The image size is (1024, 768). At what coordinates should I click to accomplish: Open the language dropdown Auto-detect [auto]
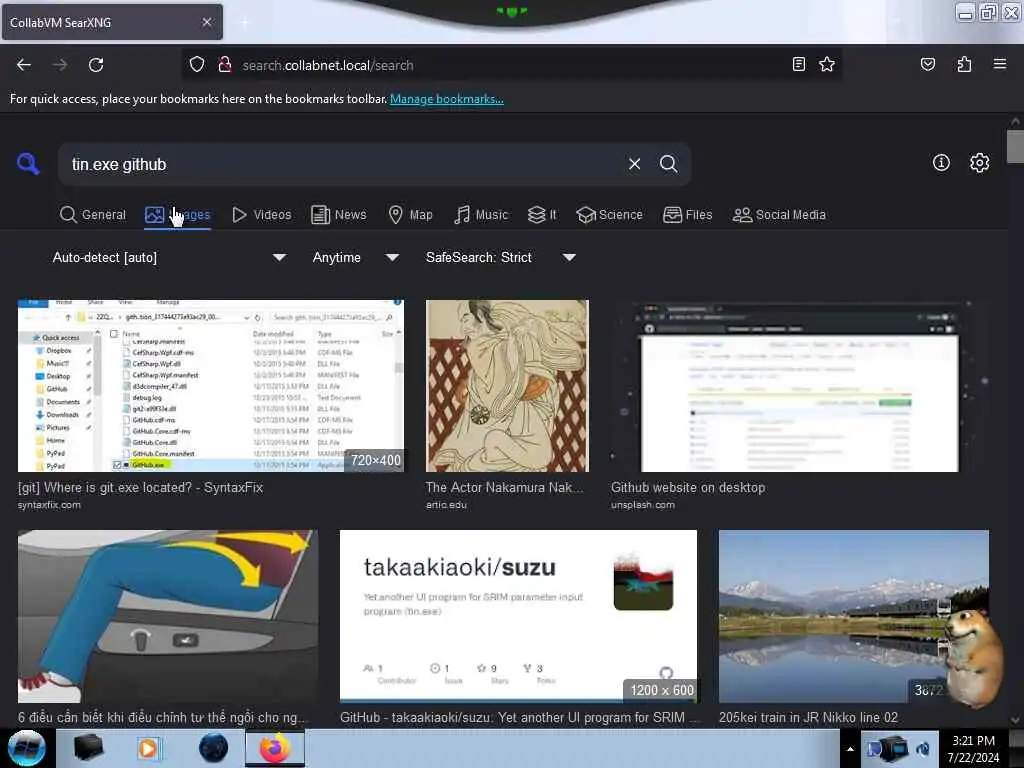point(169,257)
